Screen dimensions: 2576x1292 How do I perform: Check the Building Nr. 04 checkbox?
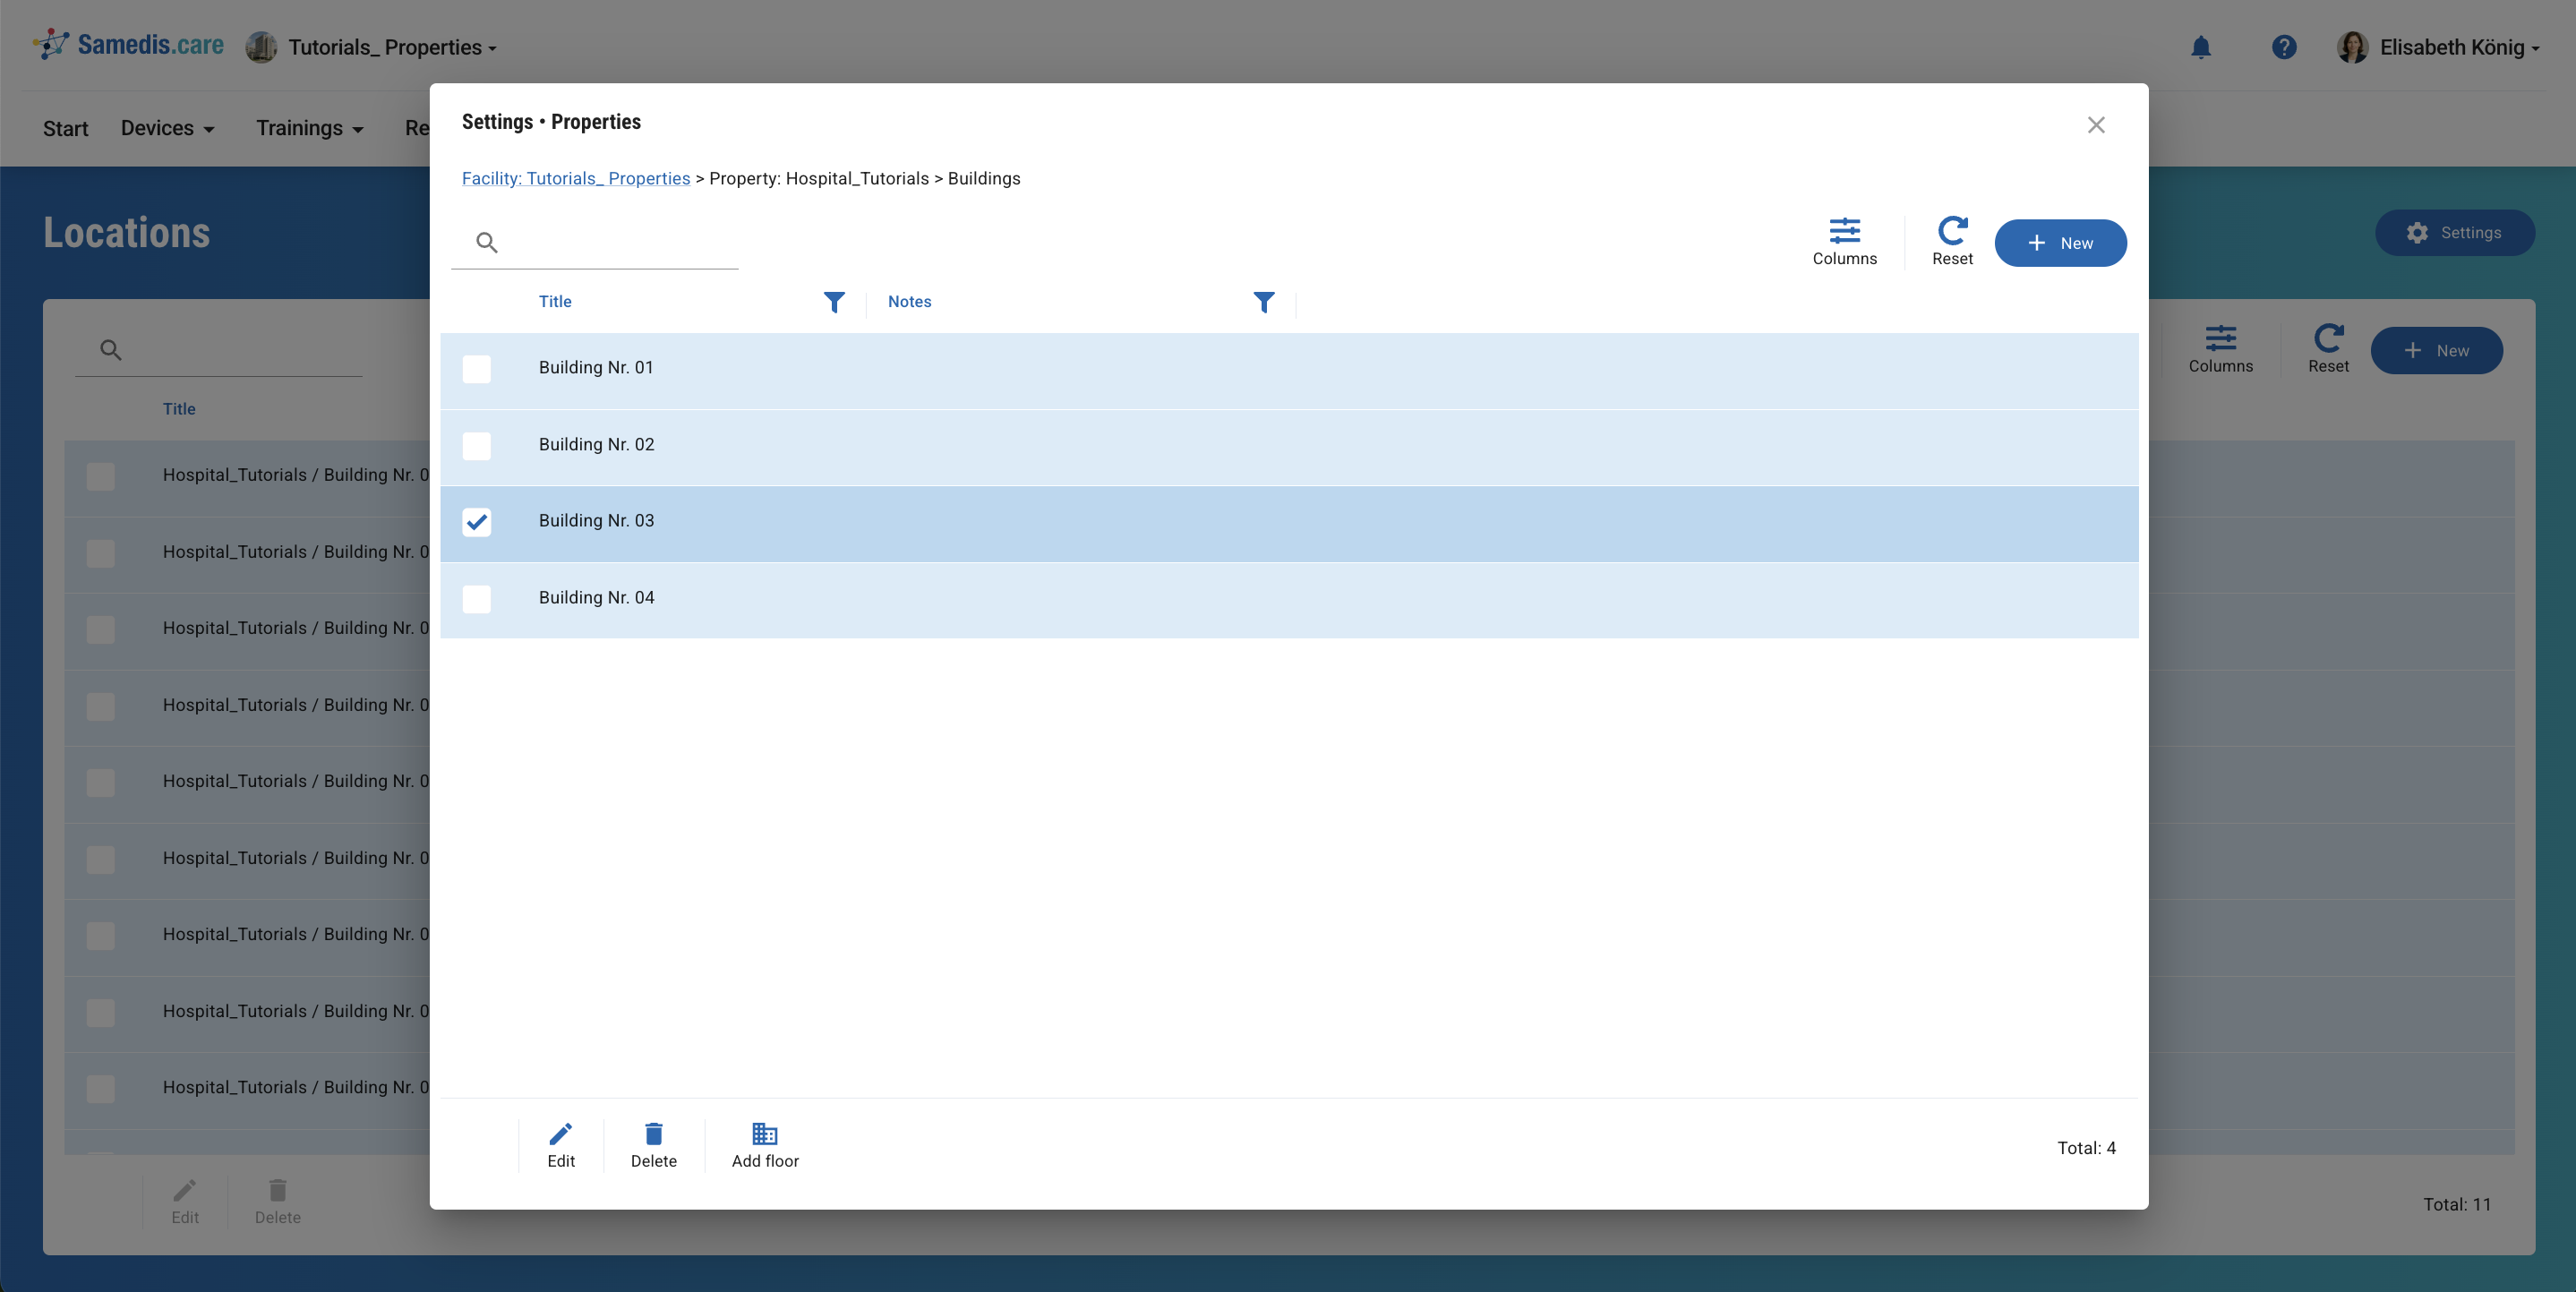point(477,599)
